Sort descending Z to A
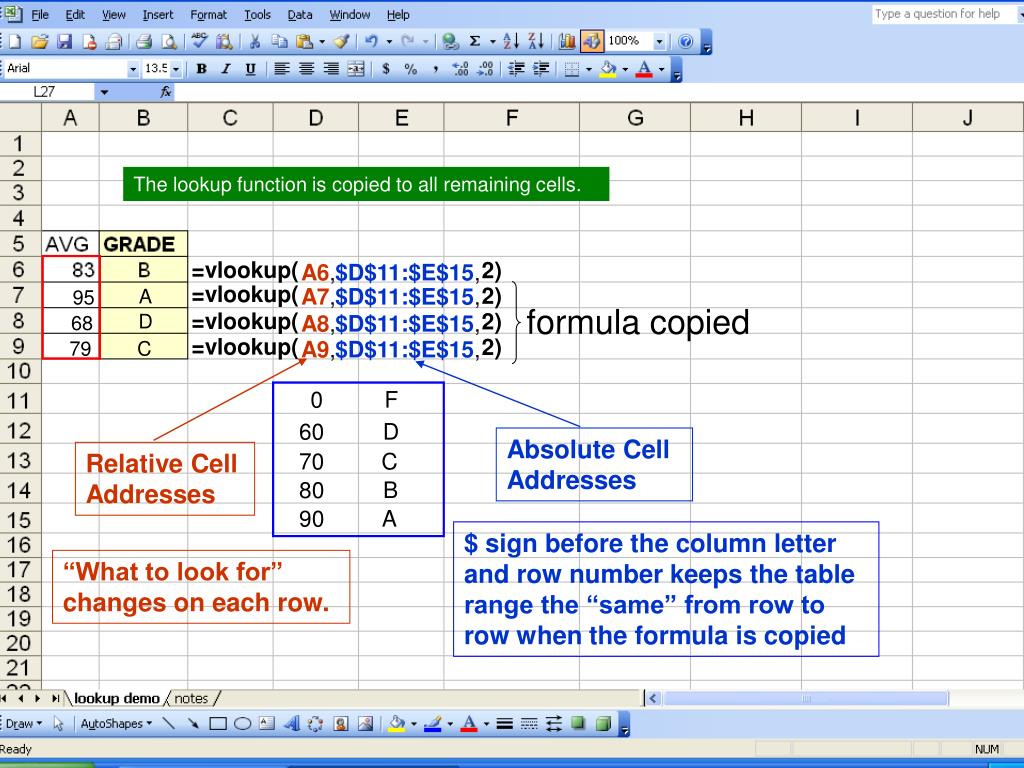 [536, 42]
